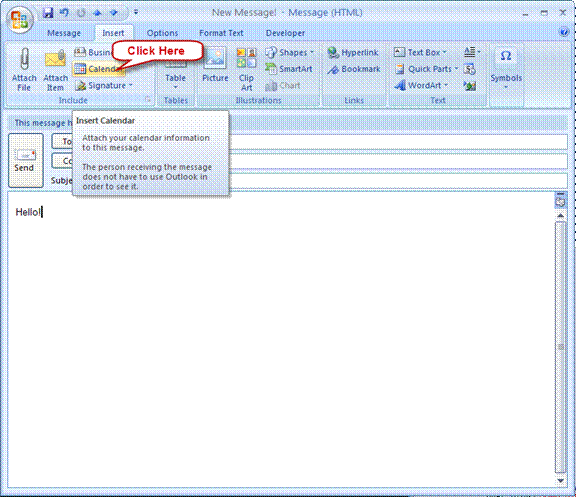Screen dimensions: 576x497
Task: Close the New Message window
Action: [x=562, y=13]
